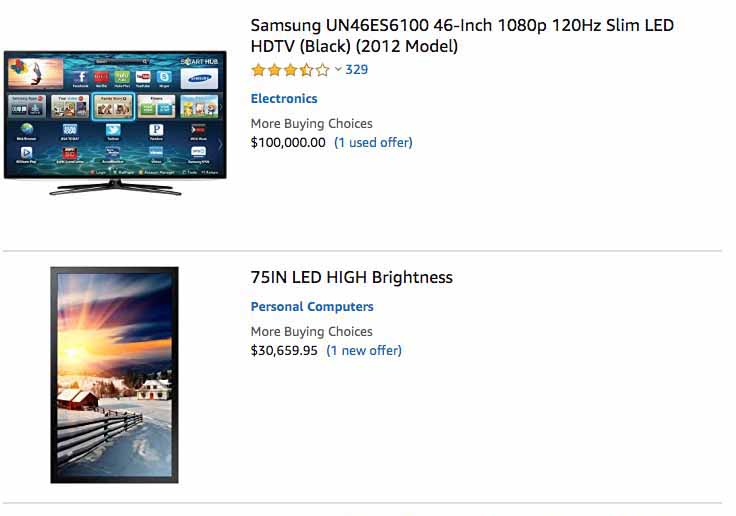Click More Buying Choices under Samsung TV
736x516 pixels.
pyautogui.click(x=312, y=123)
